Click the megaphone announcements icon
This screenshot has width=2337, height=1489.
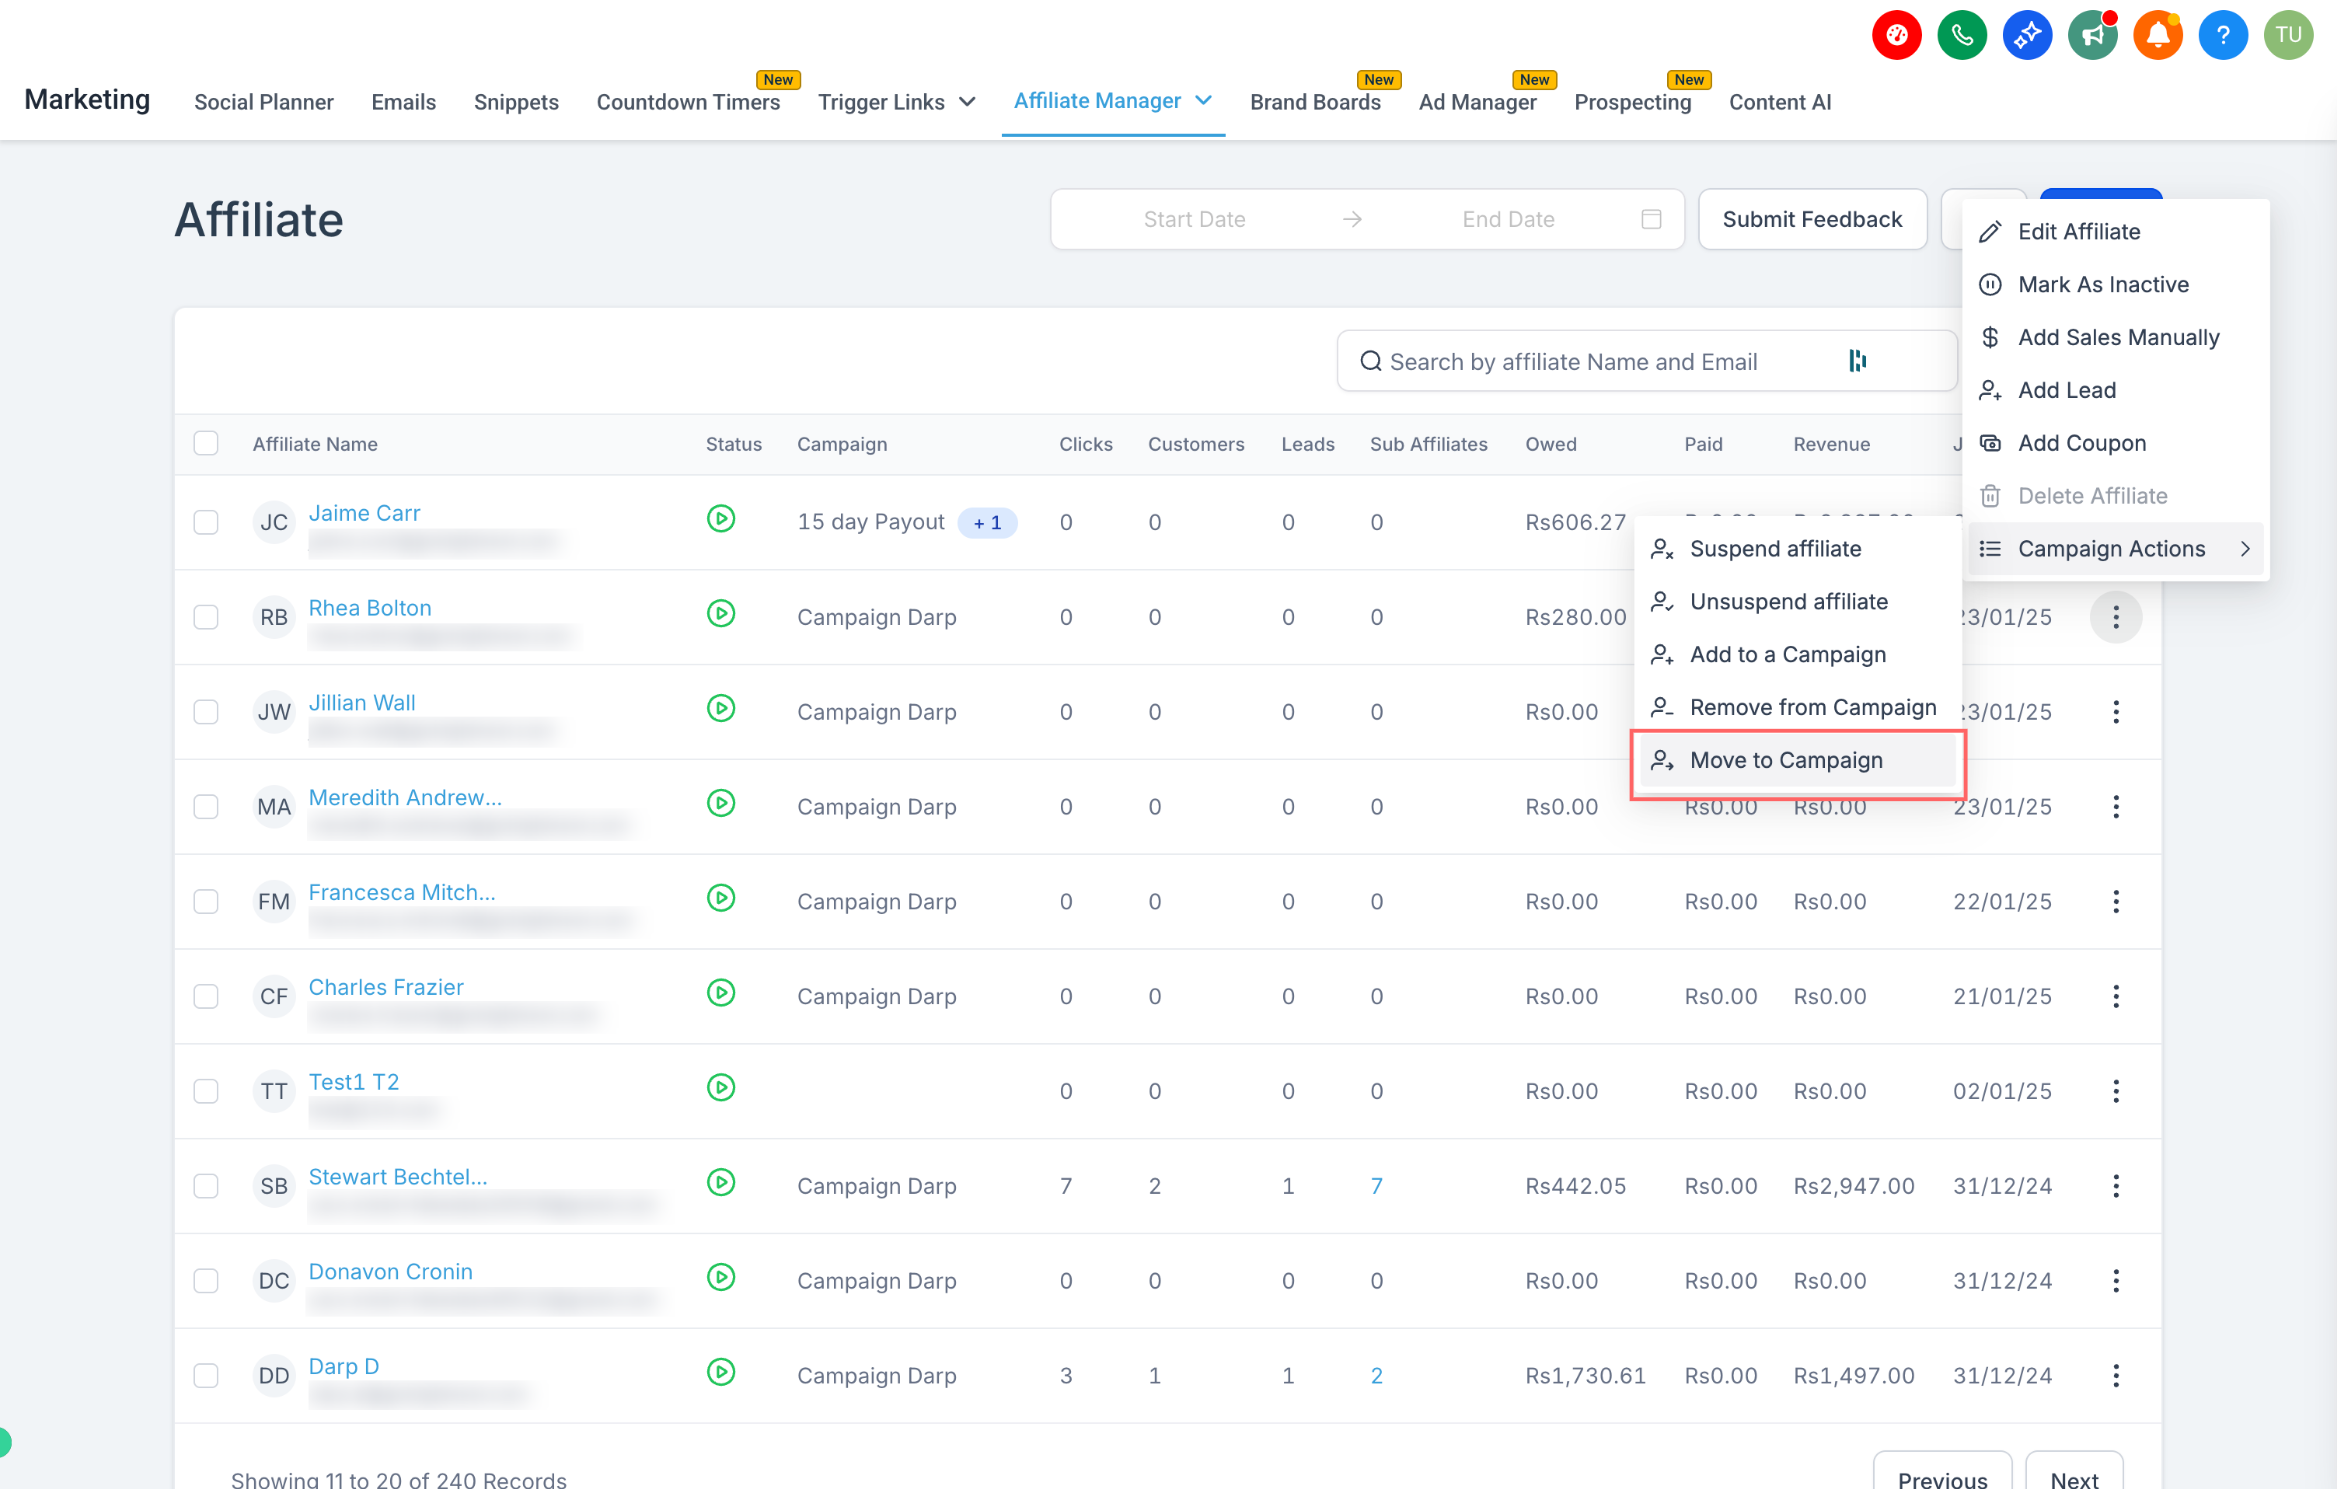click(2092, 36)
